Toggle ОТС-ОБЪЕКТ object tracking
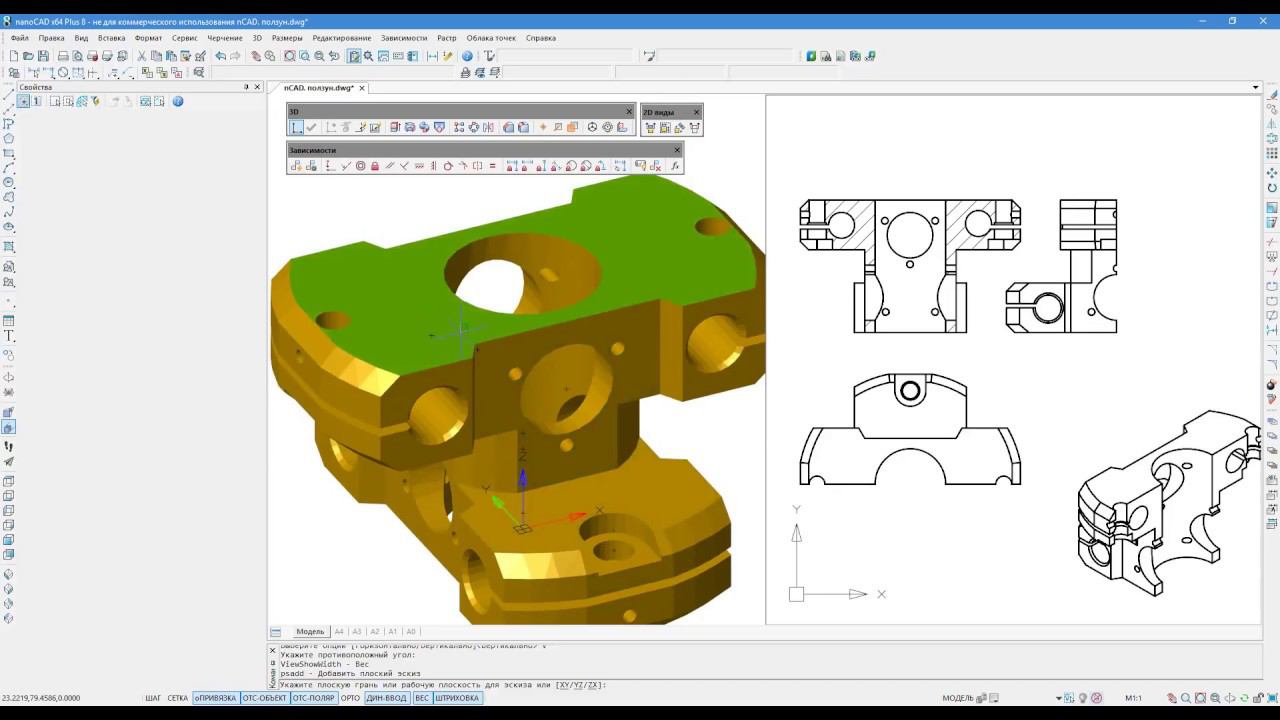This screenshot has height=720, width=1280. pyautogui.click(x=264, y=698)
